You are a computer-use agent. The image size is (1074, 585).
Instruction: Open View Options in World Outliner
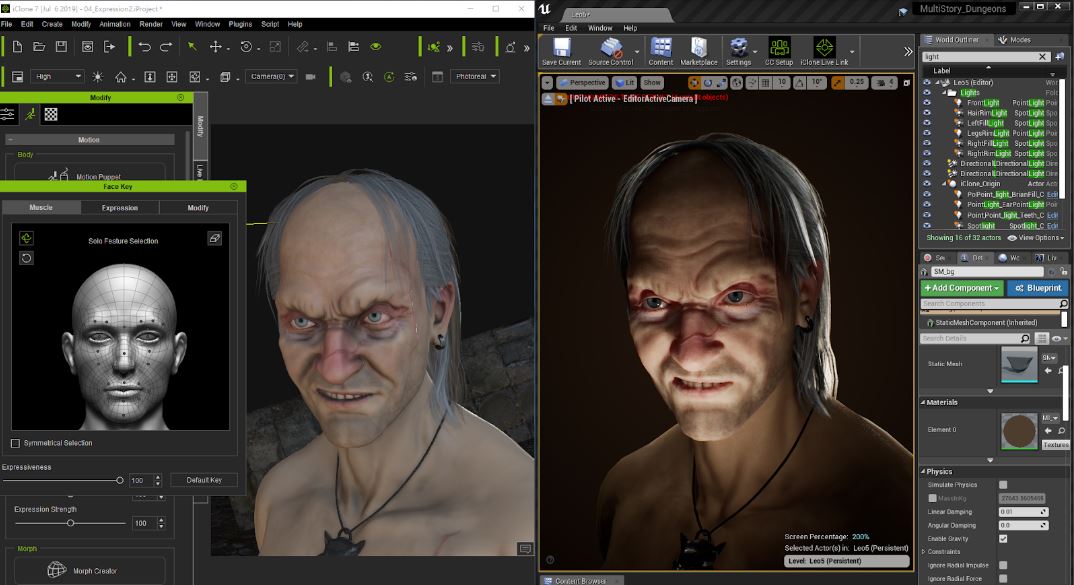point(1036,238)
